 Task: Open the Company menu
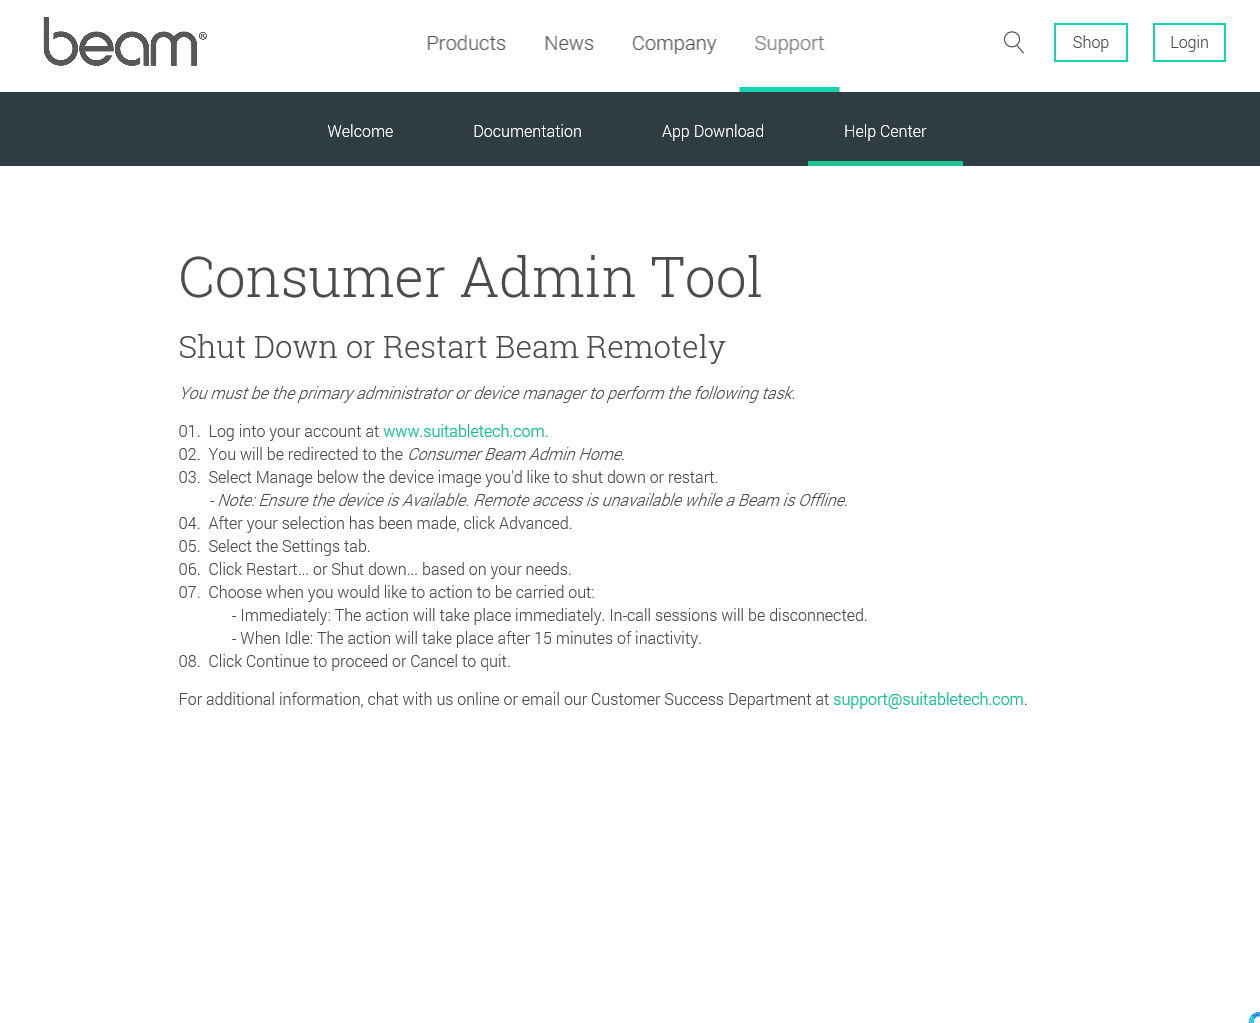pos(674,43)
